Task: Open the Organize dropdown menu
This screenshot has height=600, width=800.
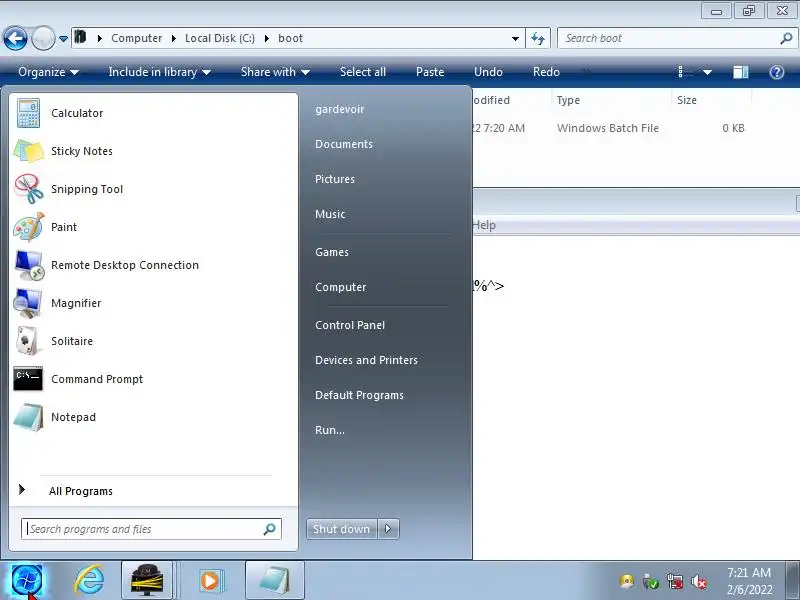Action: (48, 72)
